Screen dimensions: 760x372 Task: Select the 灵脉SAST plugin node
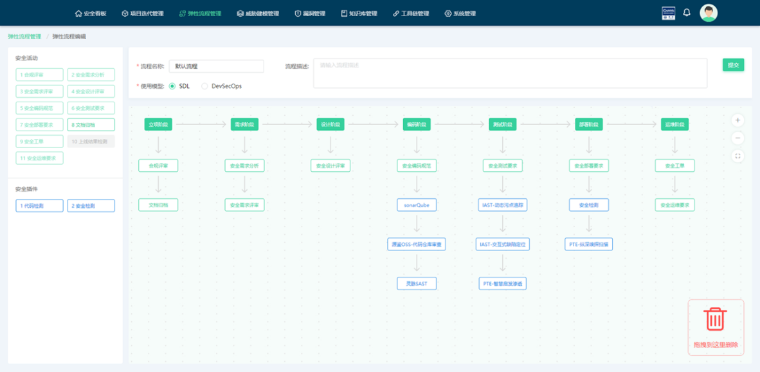point(416,283)
